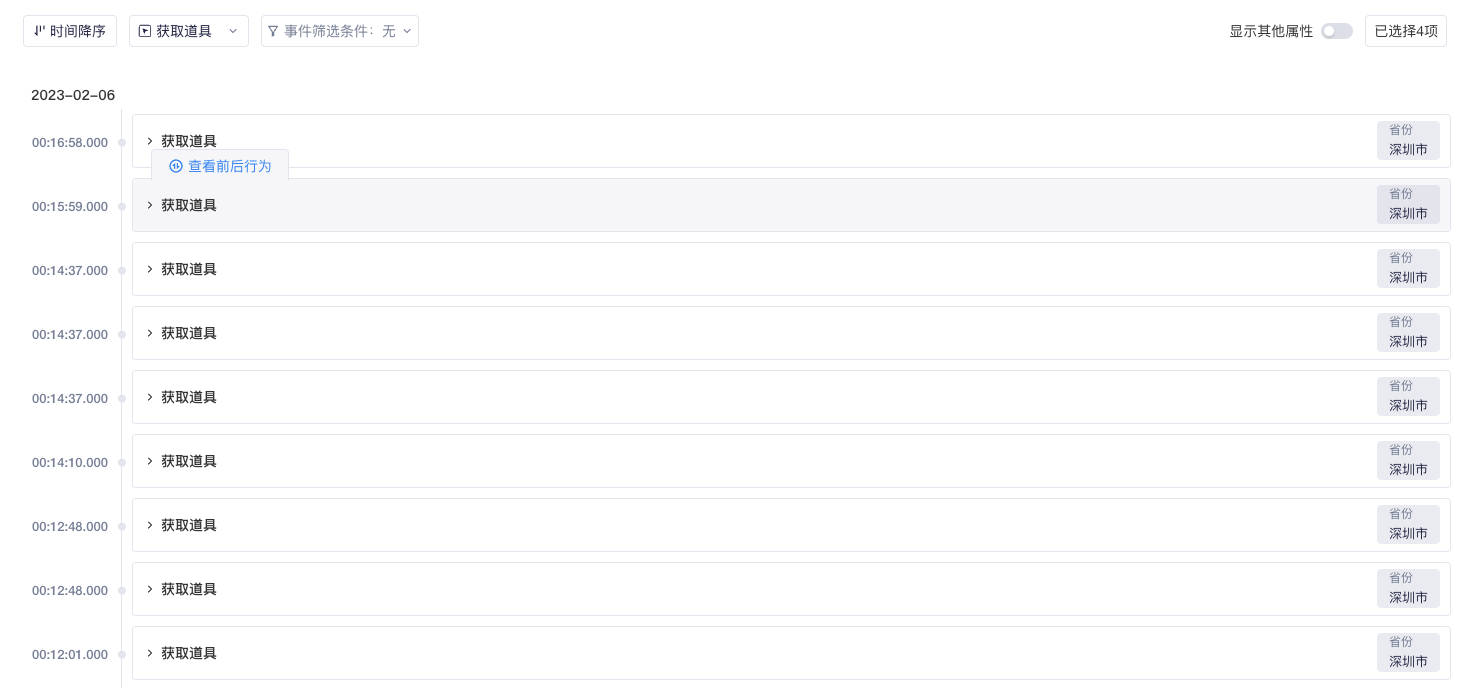Open the 获取道具 event dropdown arrow
The image size is (1475, 688).
click(233, 31)
